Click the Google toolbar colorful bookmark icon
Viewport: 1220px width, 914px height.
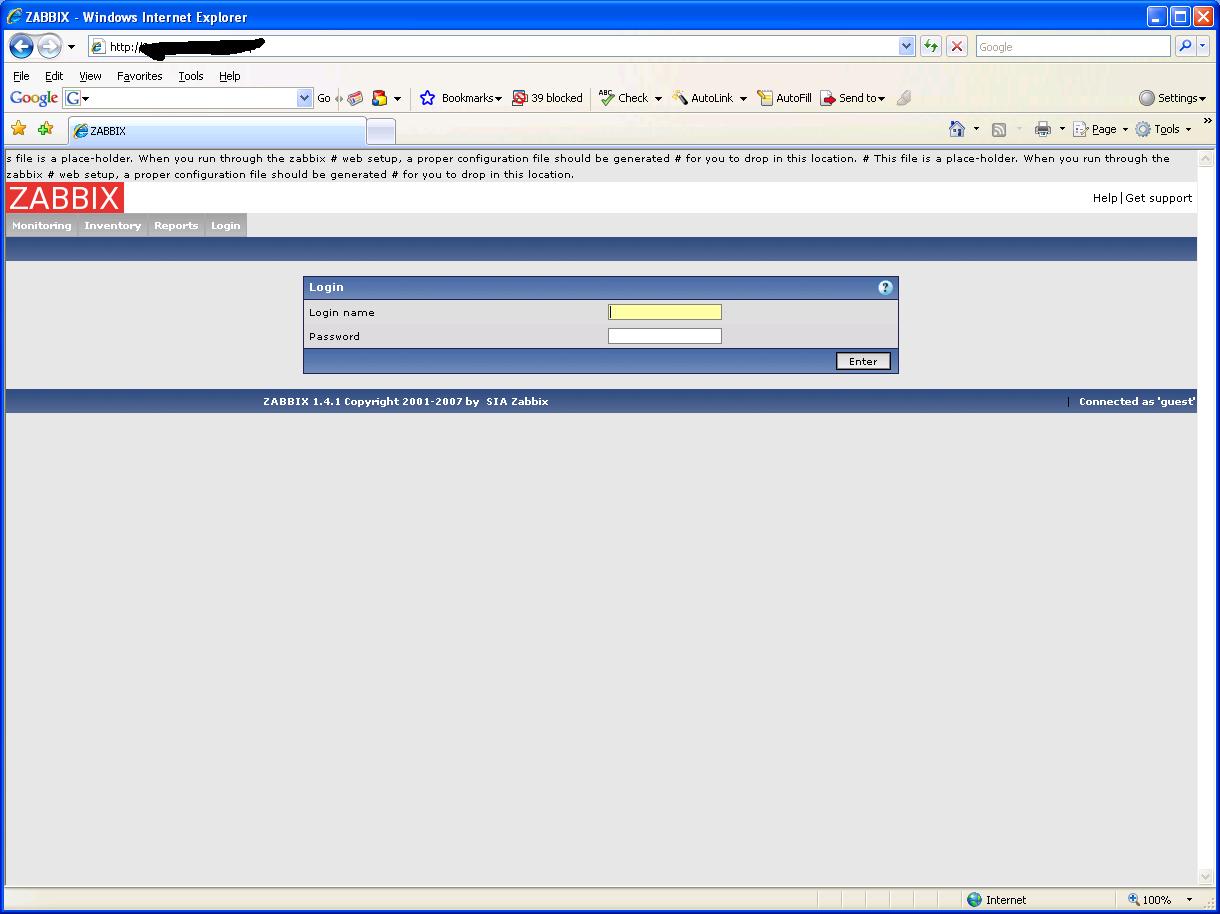pyautogui.click(x=380, y=98)
